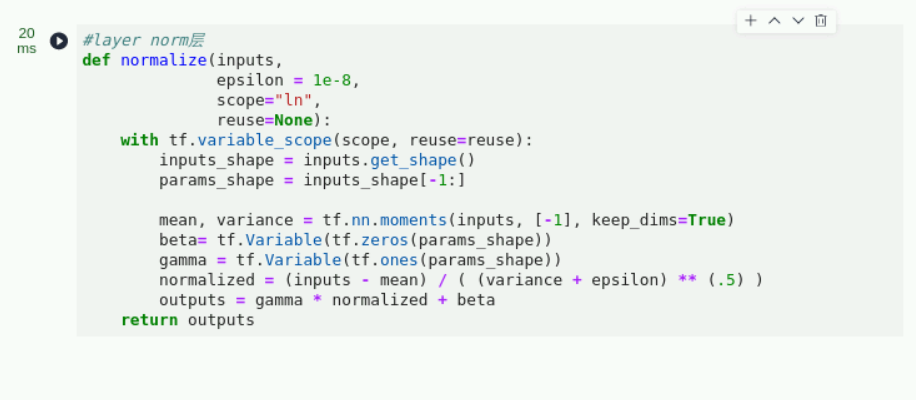Click the '1e-8' epsilon value
Image resolution: width=916 pixels, height=400 pixels.
click(x=332, y=80)
